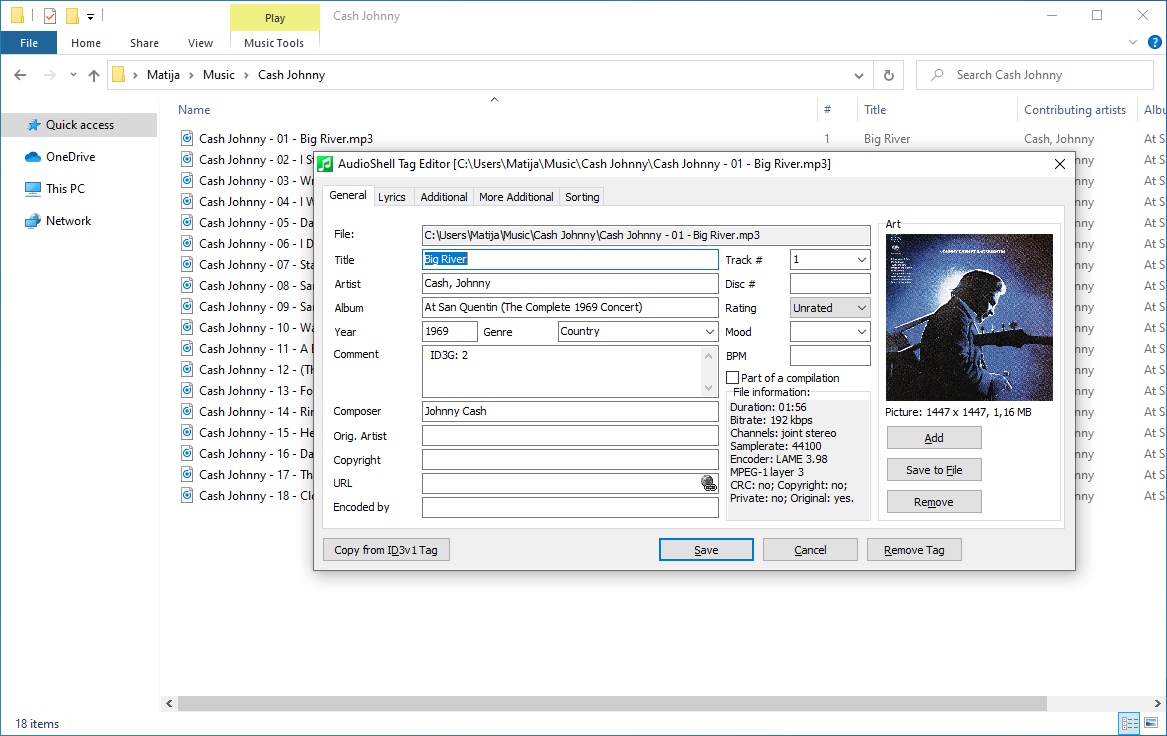Close the AudioShell Tag Editor dialog

(1060, 164)
